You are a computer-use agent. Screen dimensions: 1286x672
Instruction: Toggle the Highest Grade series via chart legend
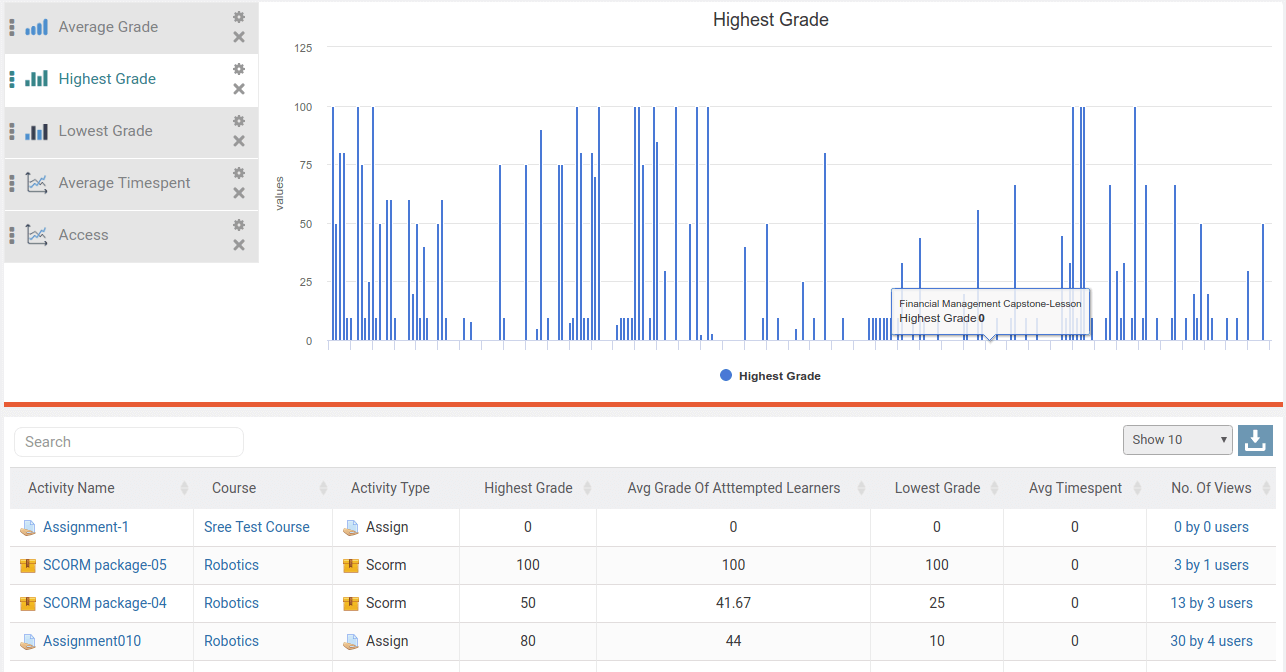[770, 375]
